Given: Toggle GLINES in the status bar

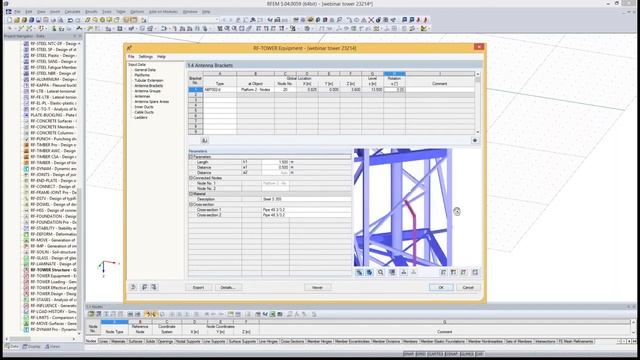Looking at the screenshot, I should pos(467,354).
